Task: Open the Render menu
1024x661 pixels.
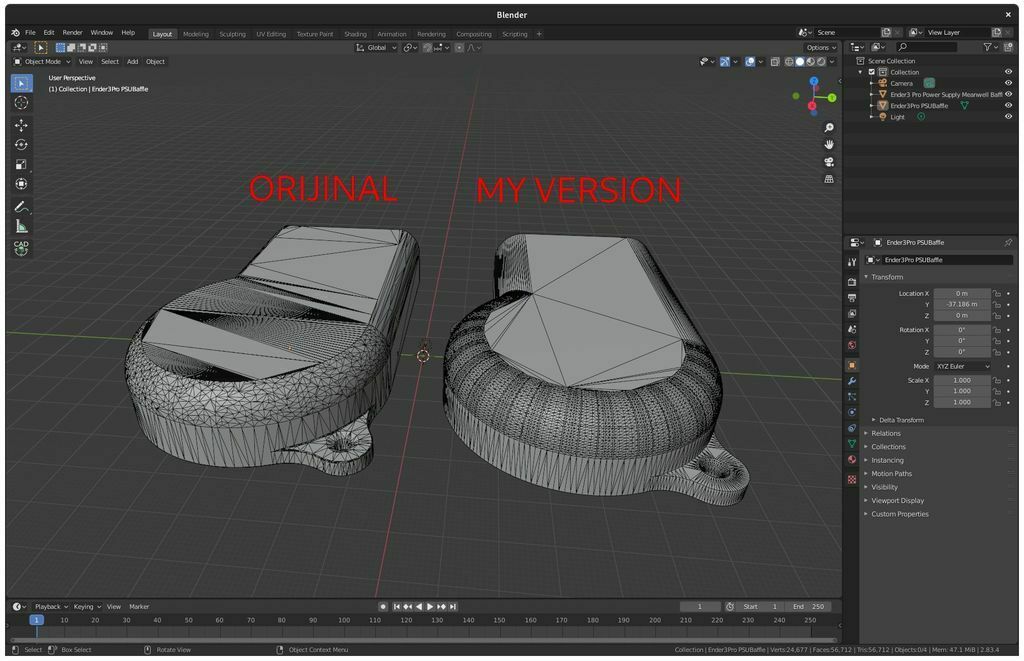Action: 73,33
